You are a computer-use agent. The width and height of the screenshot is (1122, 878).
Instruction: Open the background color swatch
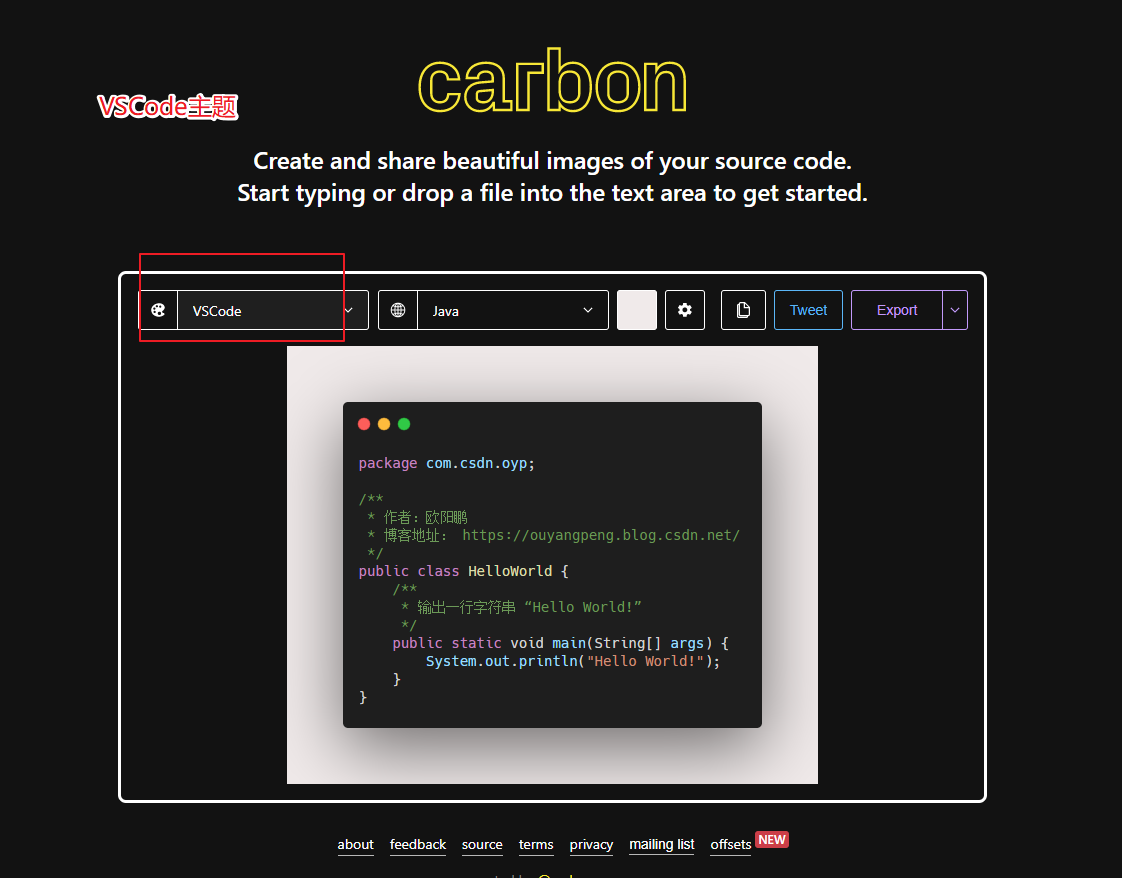point(637,310)
